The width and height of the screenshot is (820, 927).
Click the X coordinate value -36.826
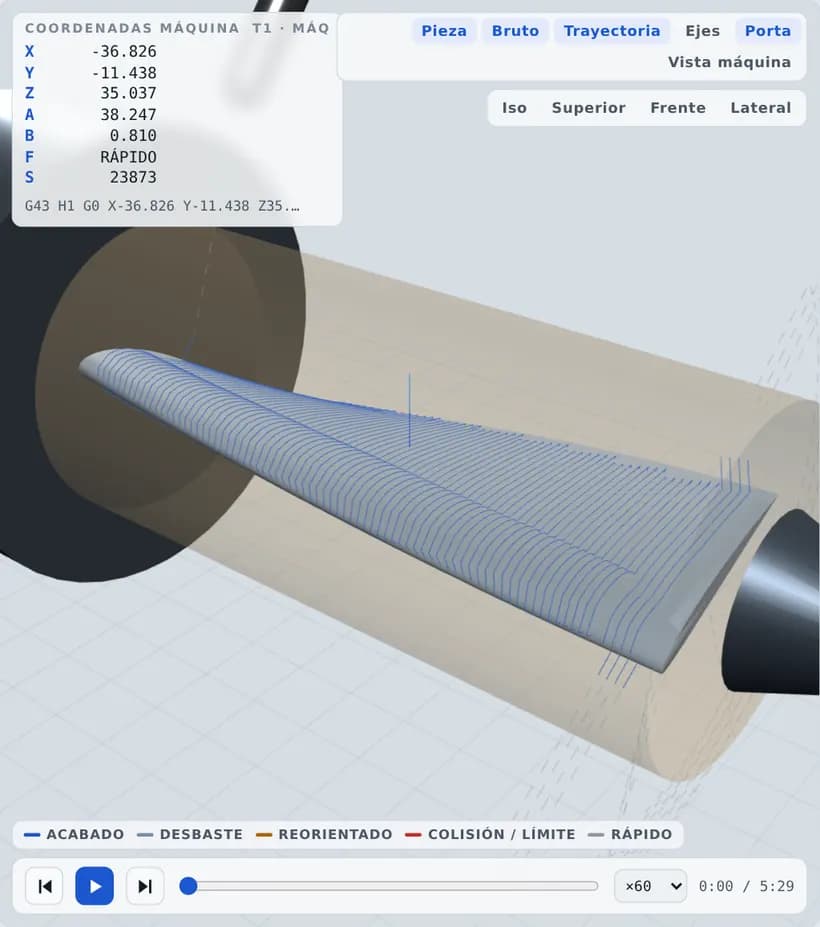pyautogui.click(x=124, y=51)
